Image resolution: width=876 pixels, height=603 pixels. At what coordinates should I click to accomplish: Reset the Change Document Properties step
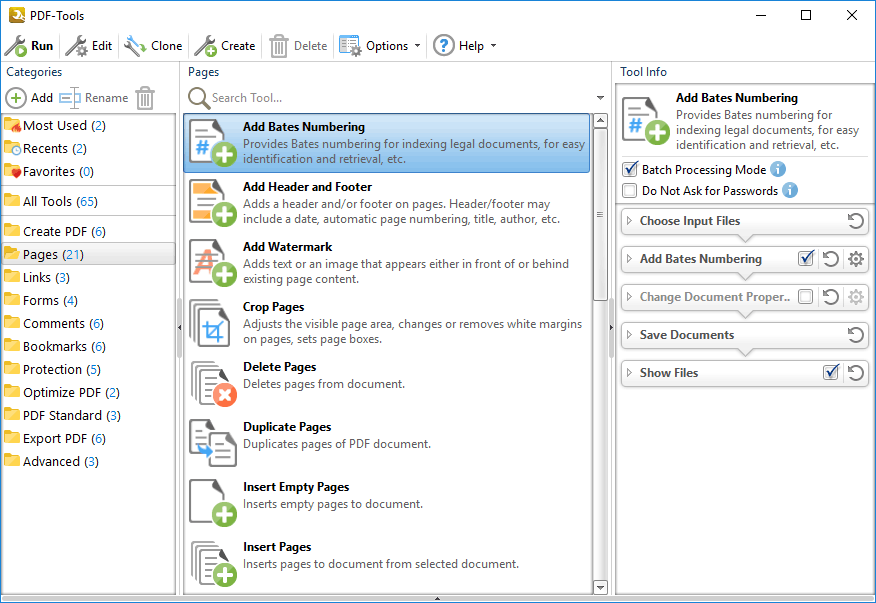point(831,297)
